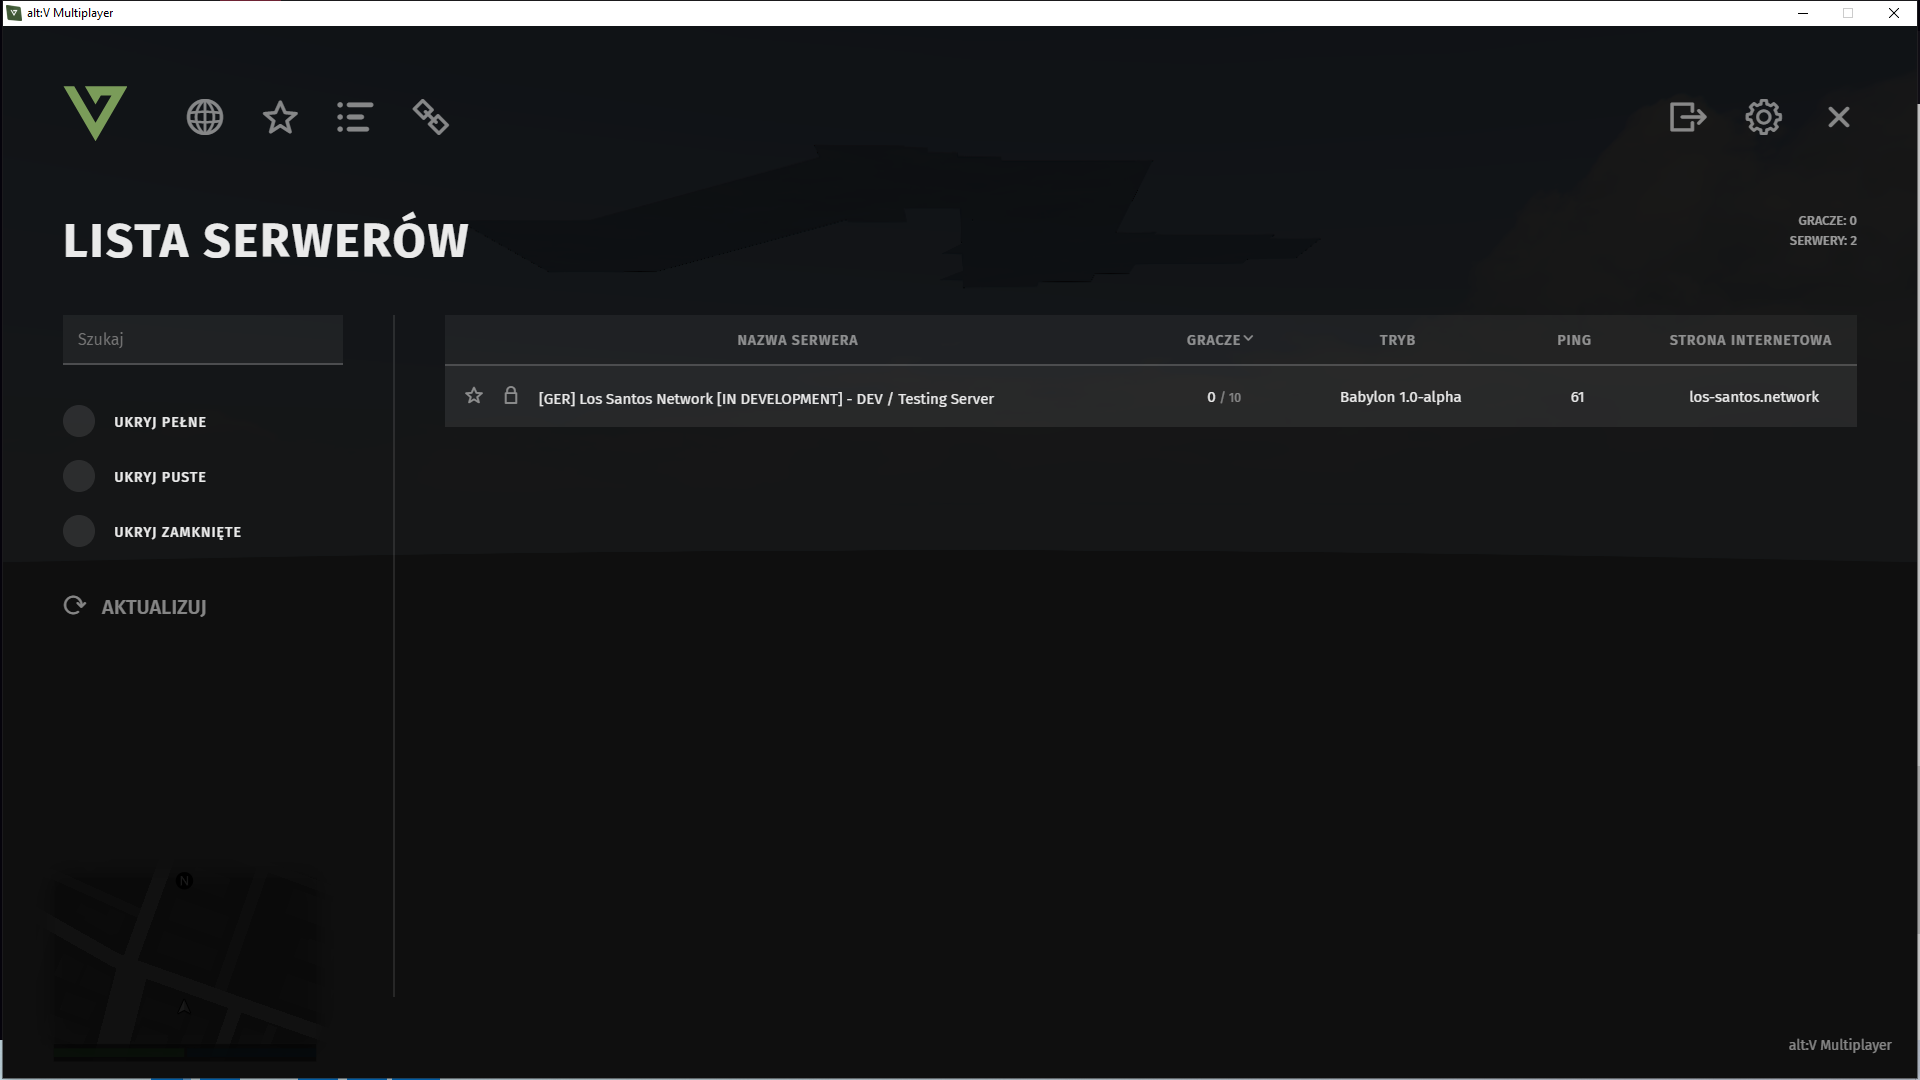Favorite the Los Santos Network server
Image resolution: width=1920 pixels, height=1080 pixels.
click(474, 396)
